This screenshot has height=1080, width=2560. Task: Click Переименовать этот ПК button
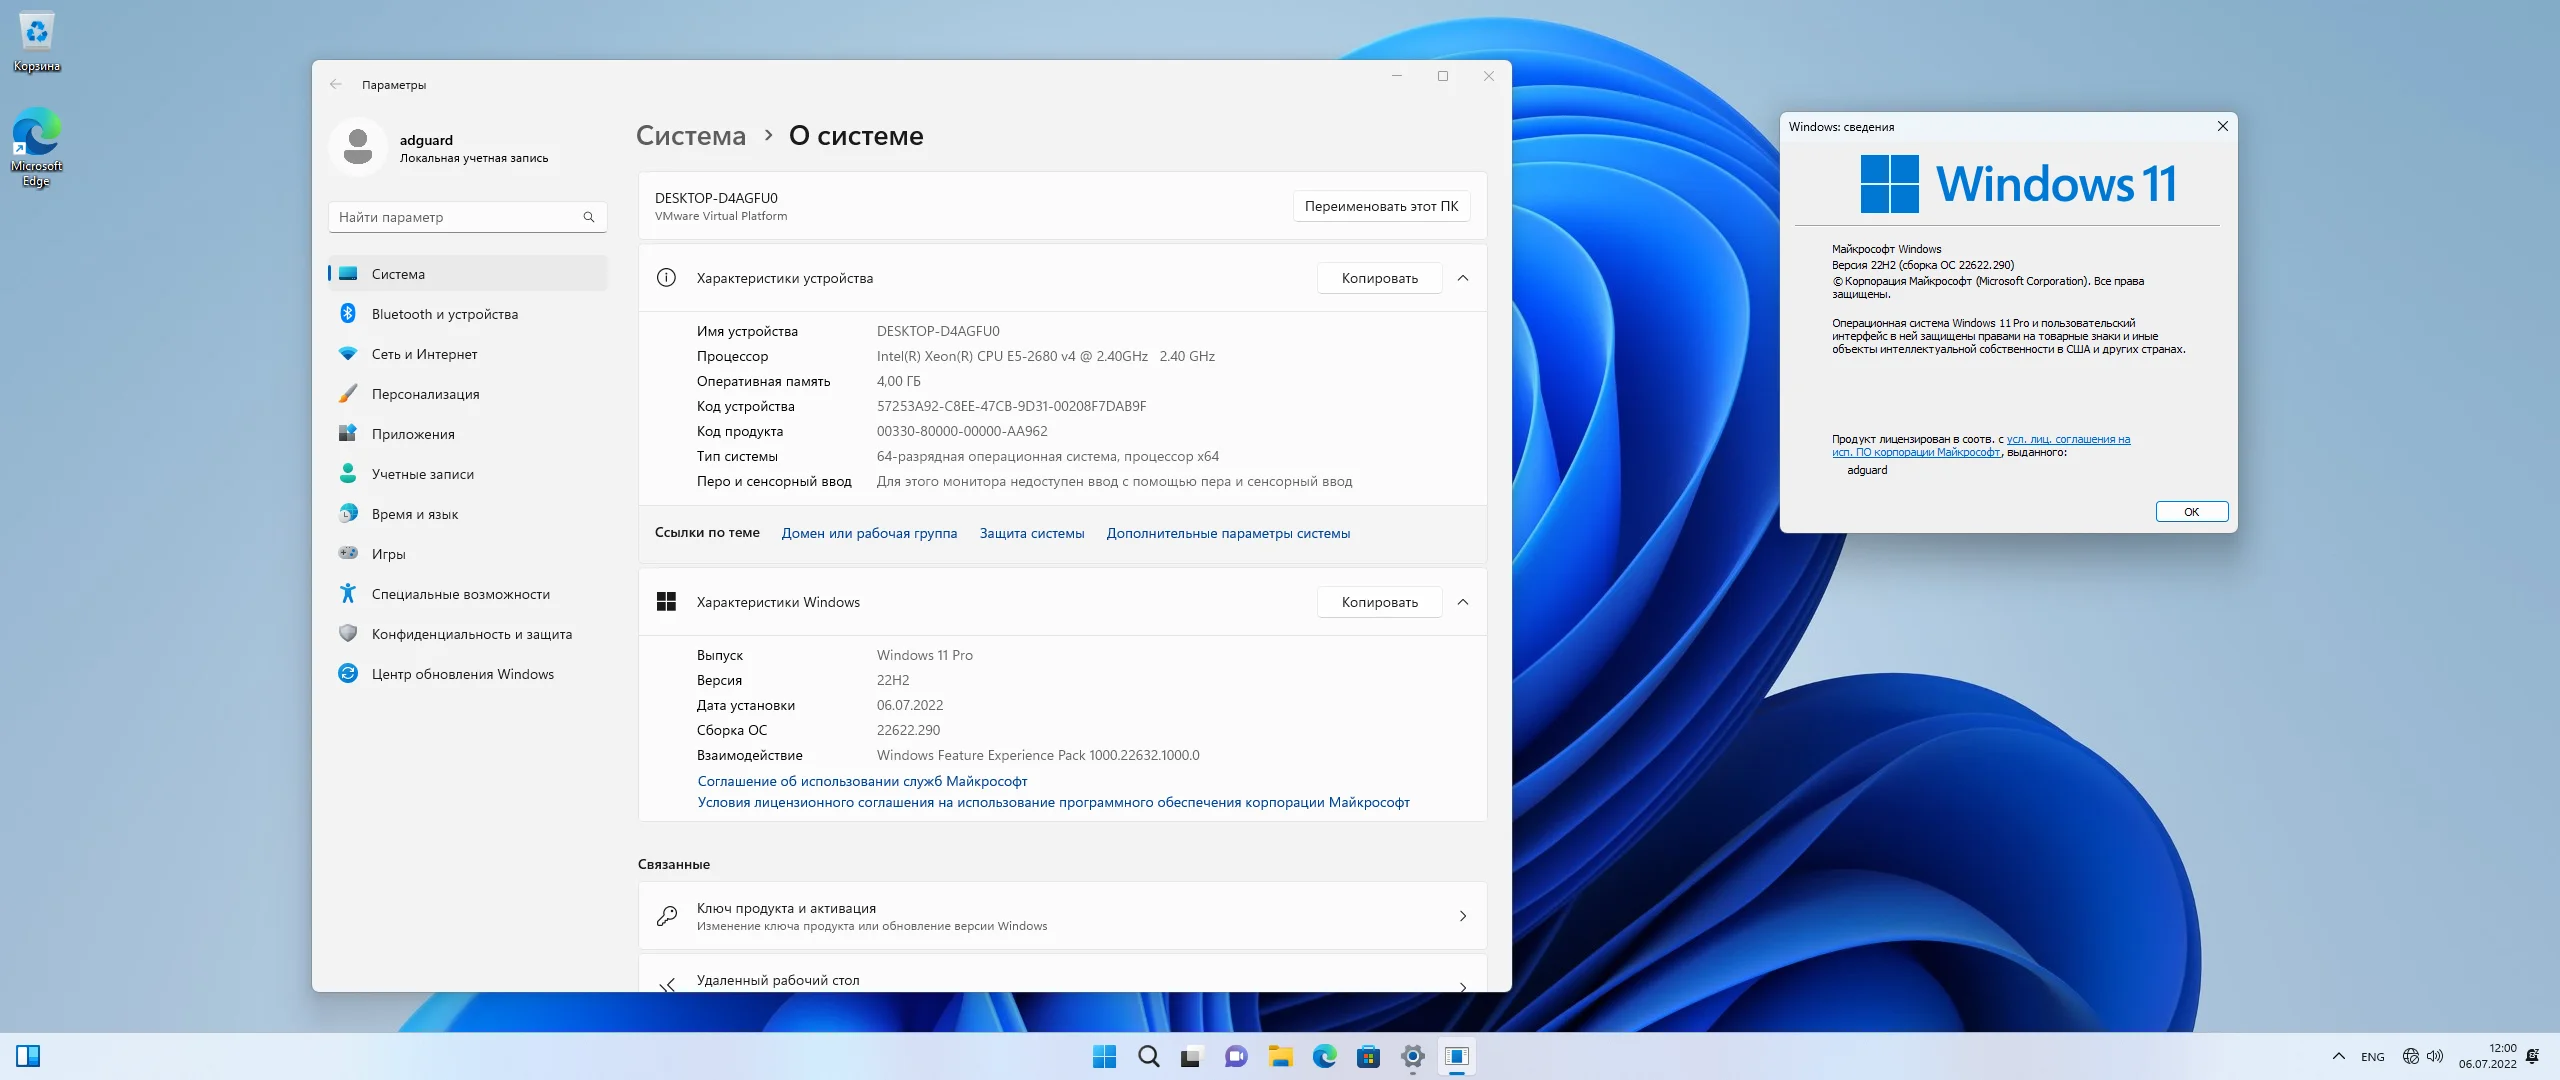(1380, 206)
